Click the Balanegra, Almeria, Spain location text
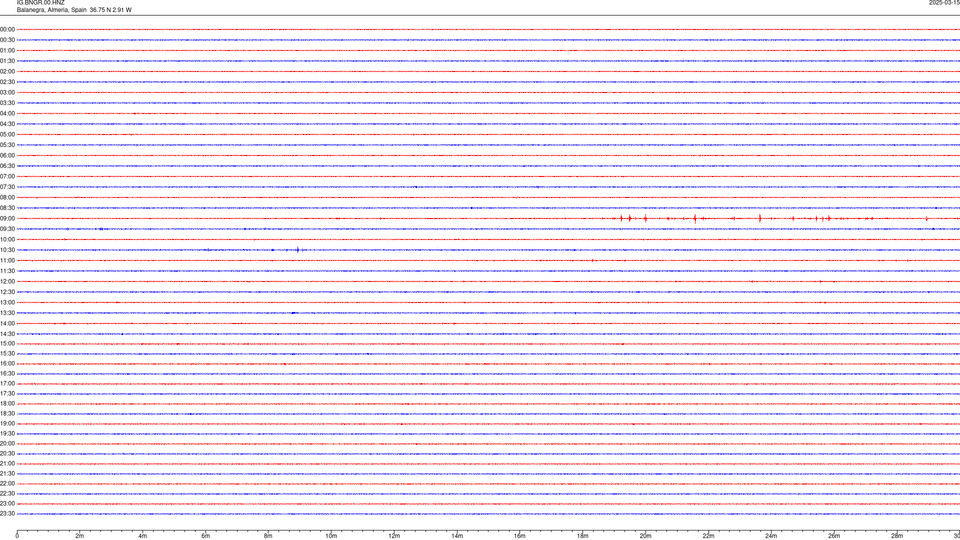This screenshot has width=960, height=540. click(52, 10)
